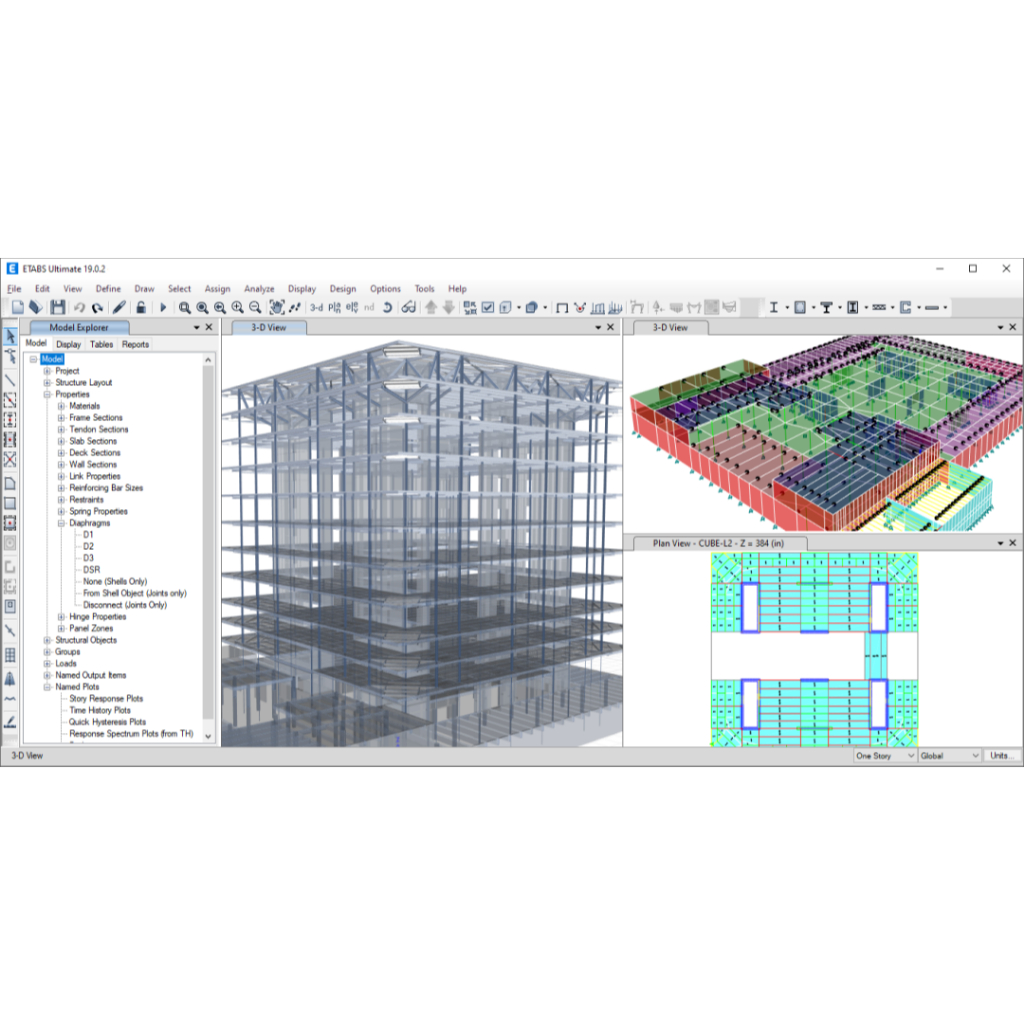
Task: Open the One Story dropdown in status bar
Action: click(x=885, y=756)
